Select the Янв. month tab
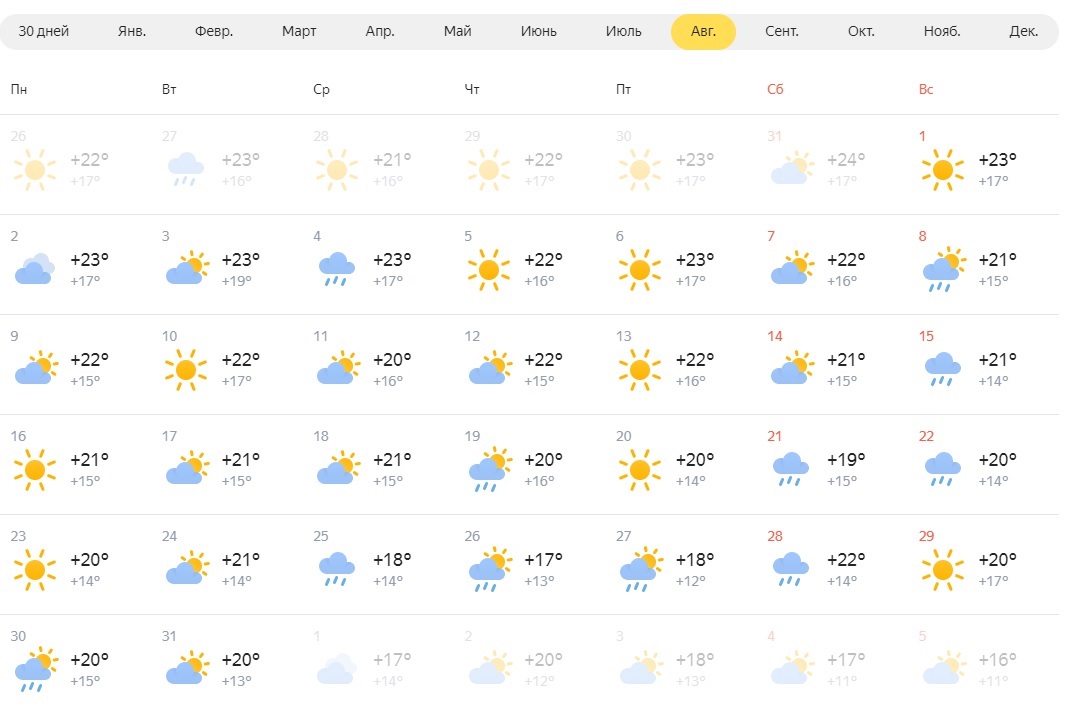Image resolution: width=1065 pixels, height=727 pixels. [132, 31]
